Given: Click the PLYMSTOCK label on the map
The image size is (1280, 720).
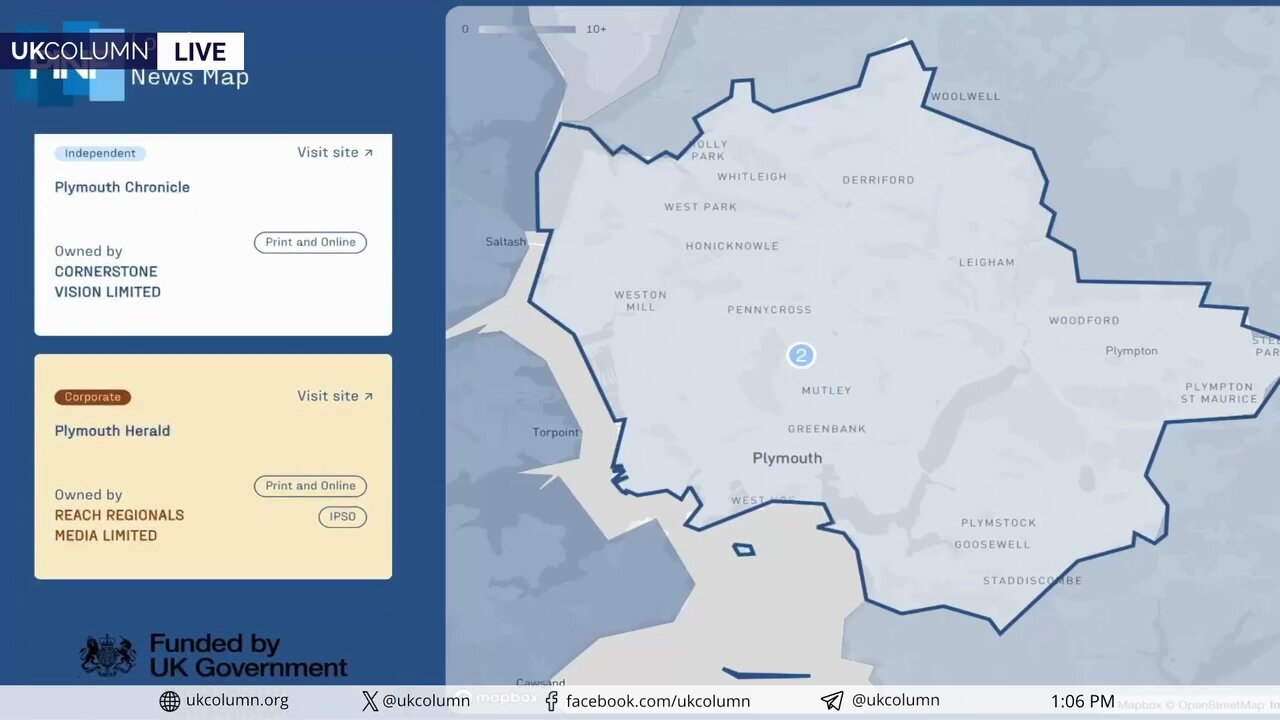Looking at the screenshot, I should pos(998,523).
